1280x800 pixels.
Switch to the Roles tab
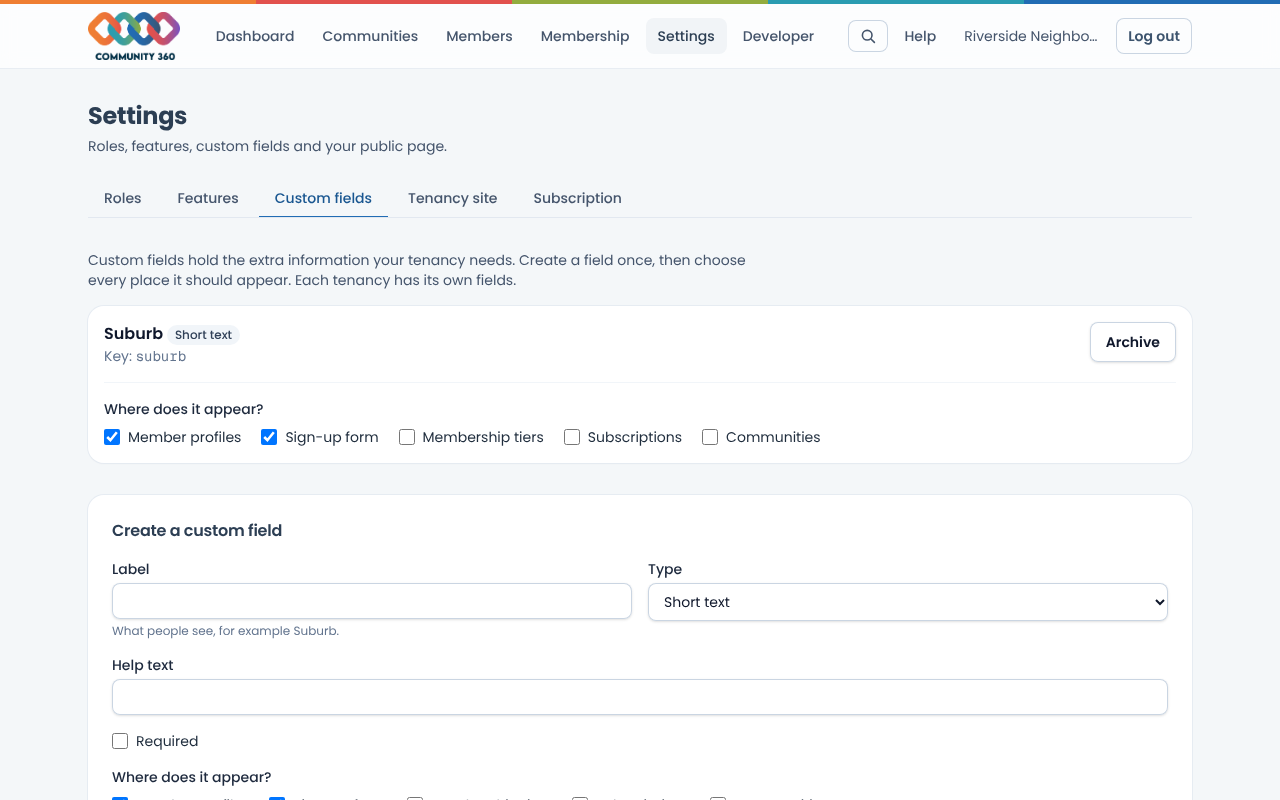click(x=123, y=198)
